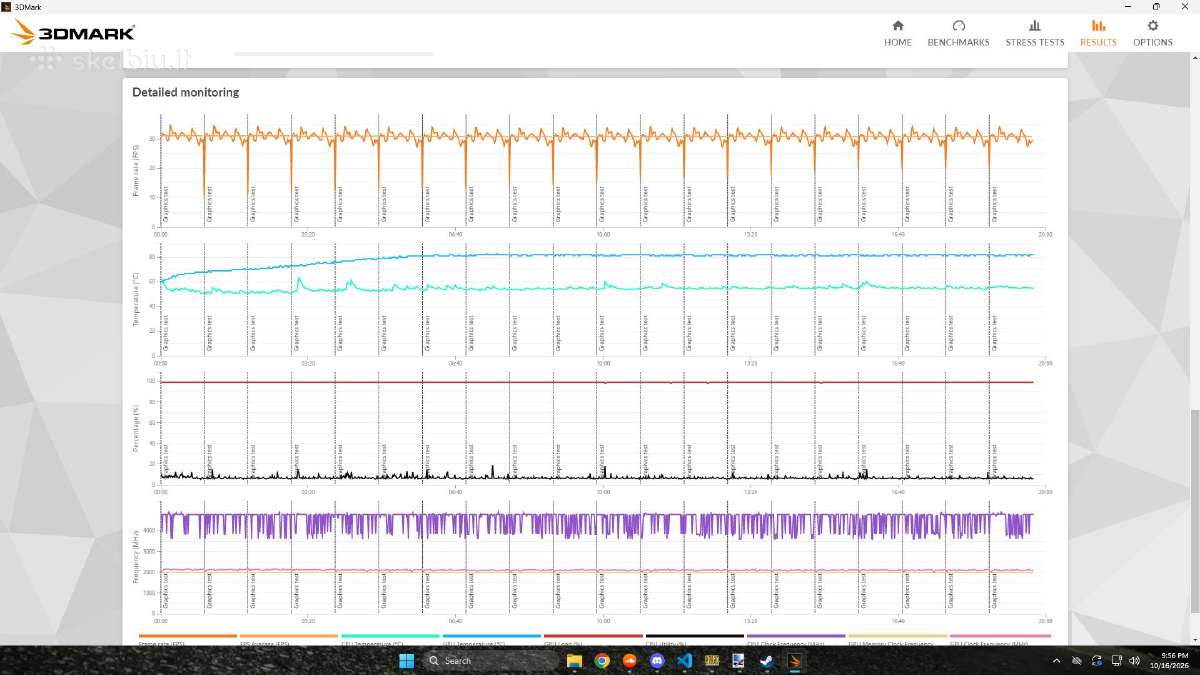1200x675 pixels.
Task: Go to the HOME section
Action: click(897, 33)
